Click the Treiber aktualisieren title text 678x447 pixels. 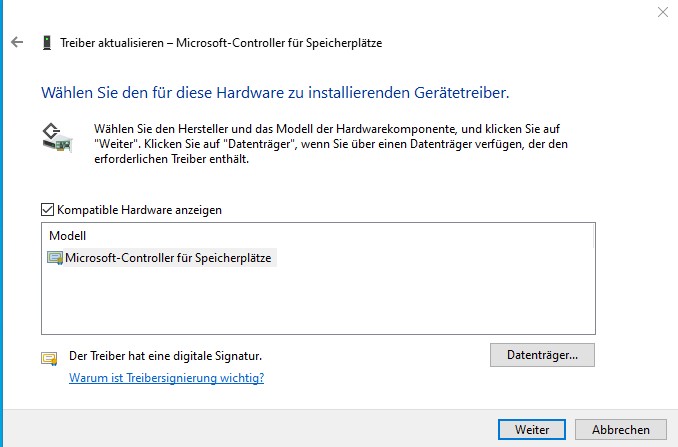coord(221,43)
